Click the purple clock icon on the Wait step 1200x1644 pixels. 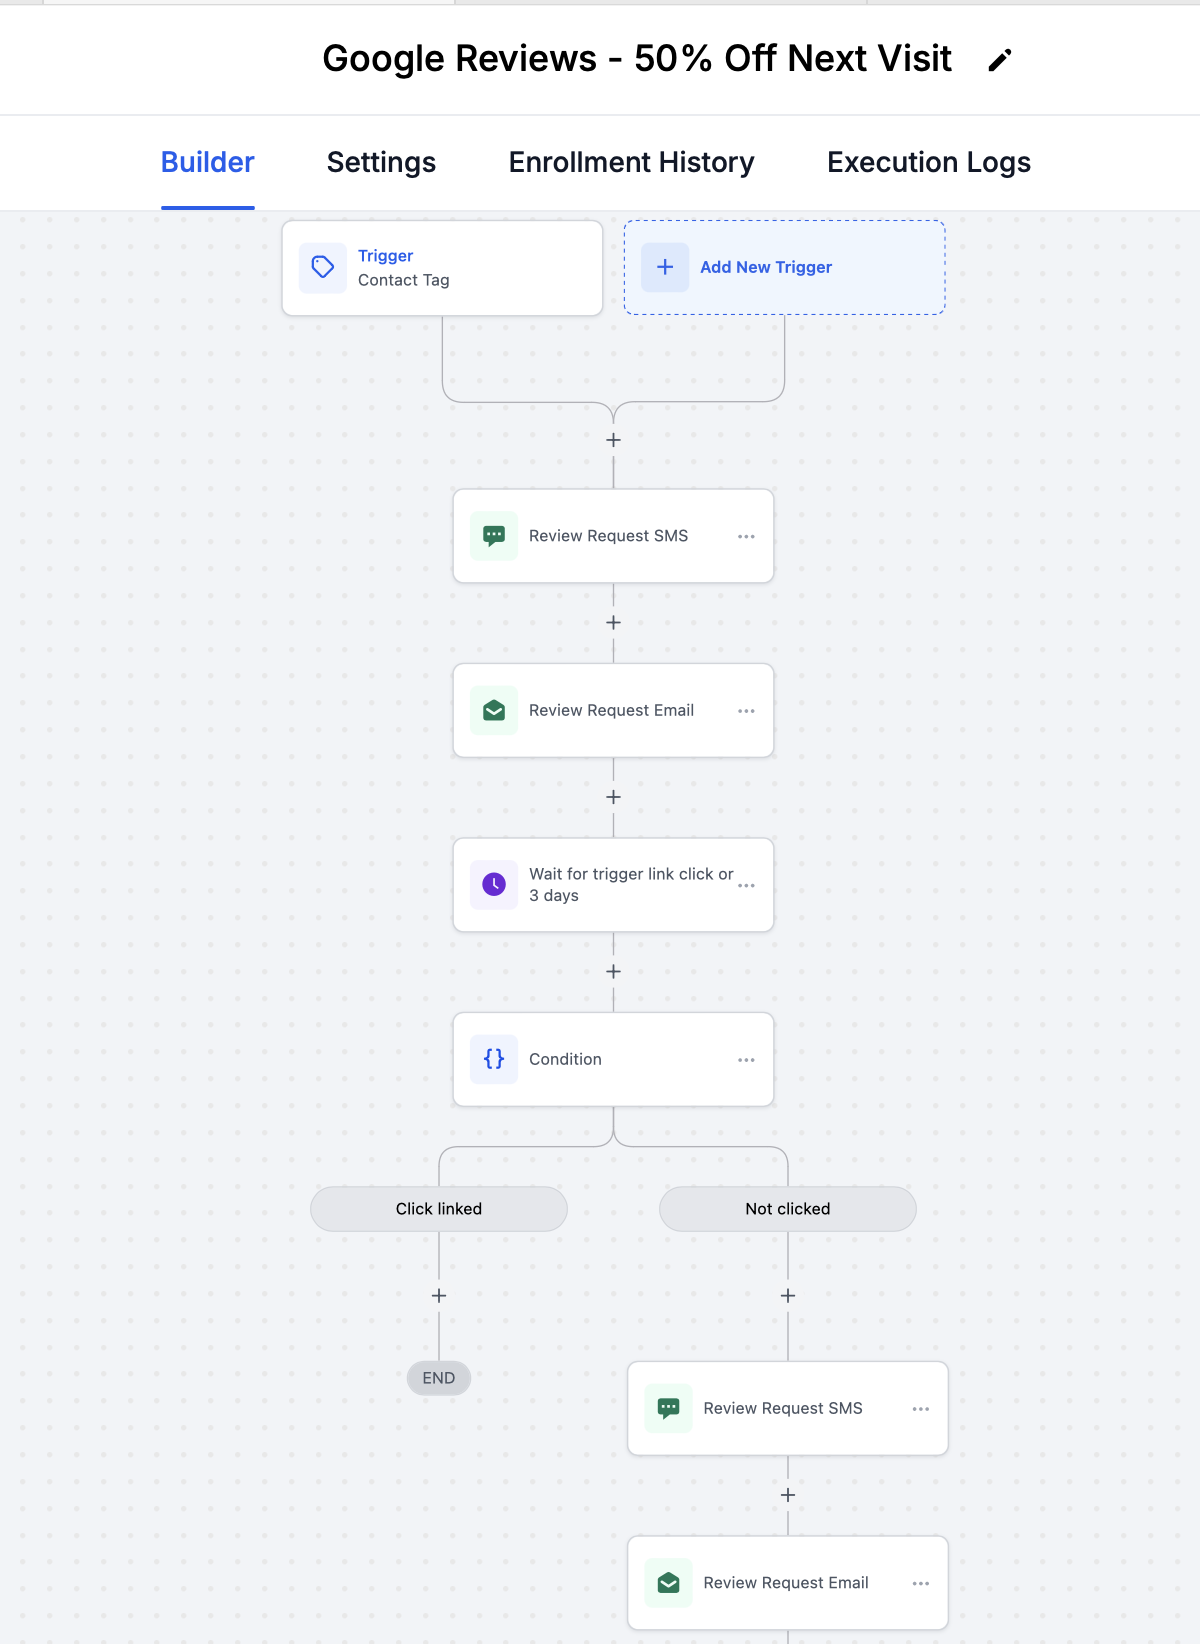click(x=494, y=885)
